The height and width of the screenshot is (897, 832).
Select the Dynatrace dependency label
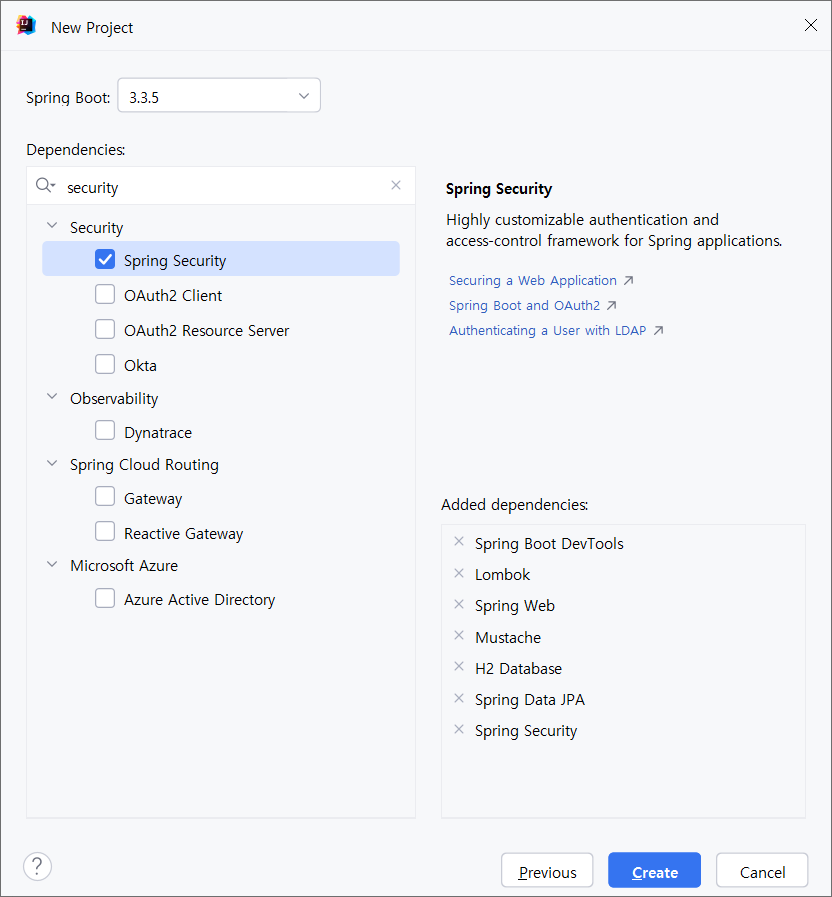coord(158,432)
